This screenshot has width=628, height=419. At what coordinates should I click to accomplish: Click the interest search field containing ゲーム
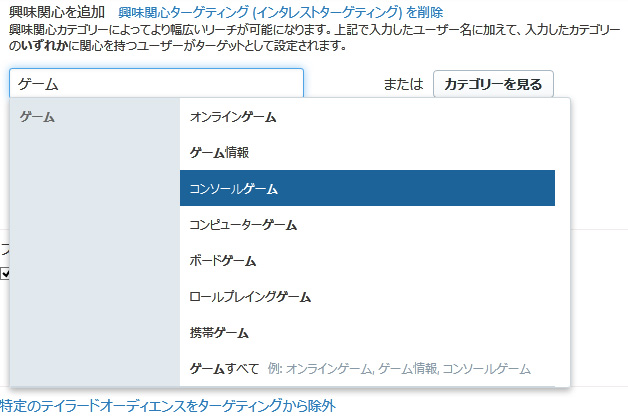pos(156,83)
